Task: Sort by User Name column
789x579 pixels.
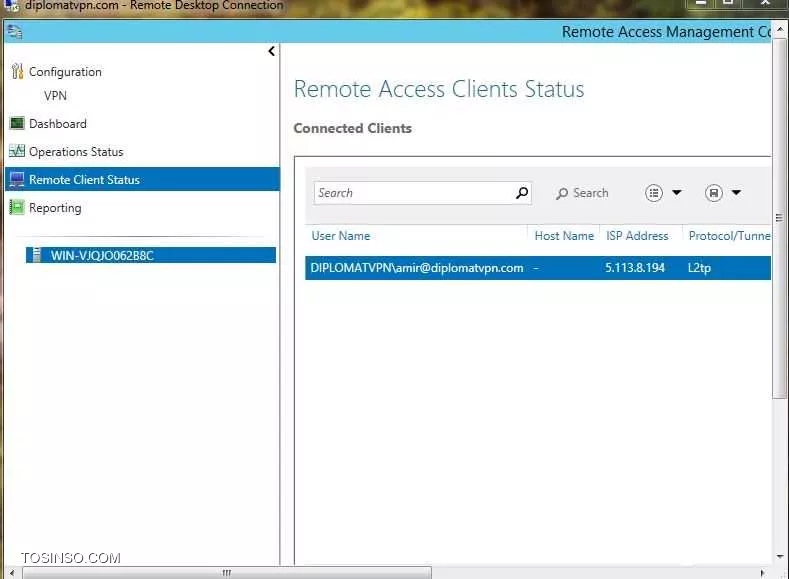Action: 341,236
